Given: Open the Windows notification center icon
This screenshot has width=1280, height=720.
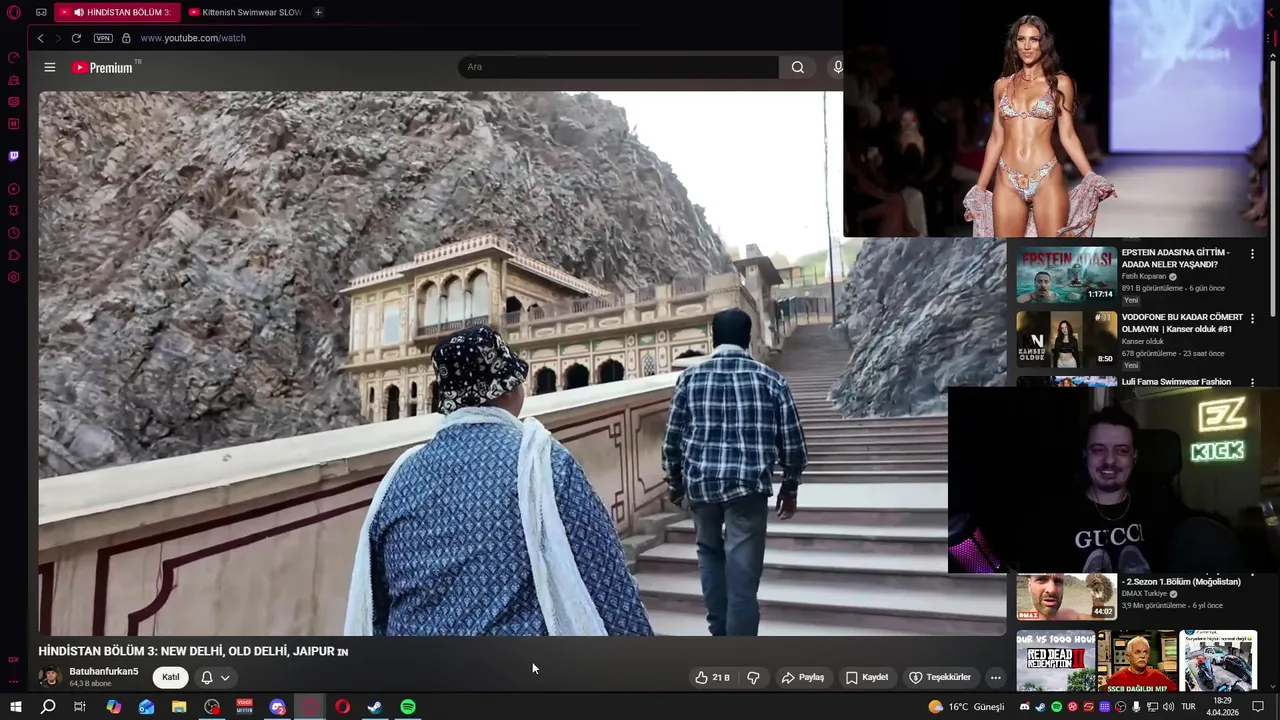Looking at the screenshot, I should pos(1259,707).
